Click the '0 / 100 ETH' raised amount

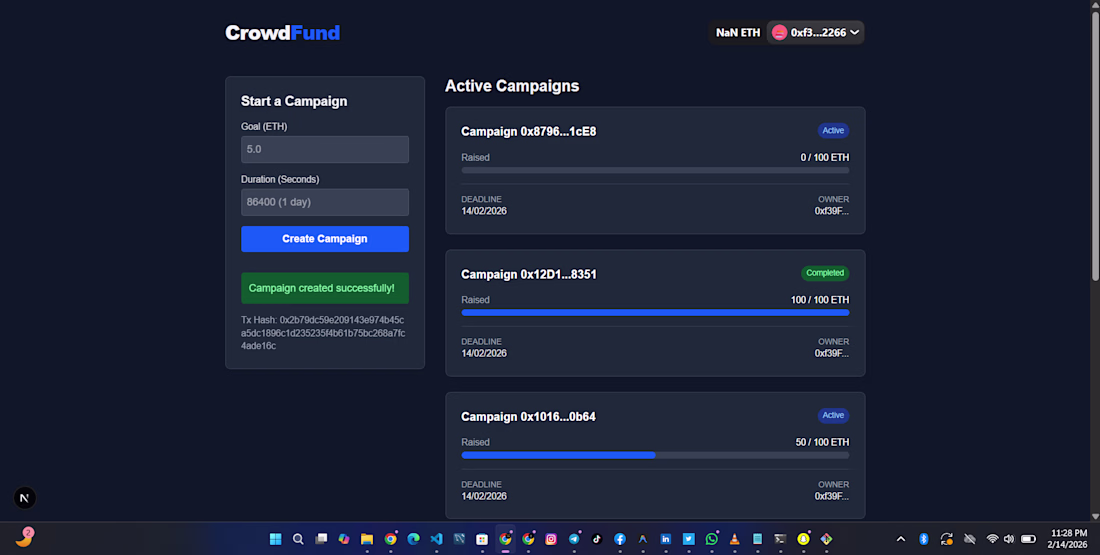(x=824, y=157)
